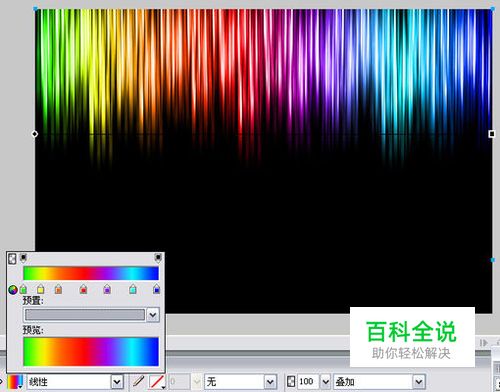The image size is (500, 392).
Task: Click the 预览 gradient preview strip
Action: pyautogui.click(x=91, y=351)
